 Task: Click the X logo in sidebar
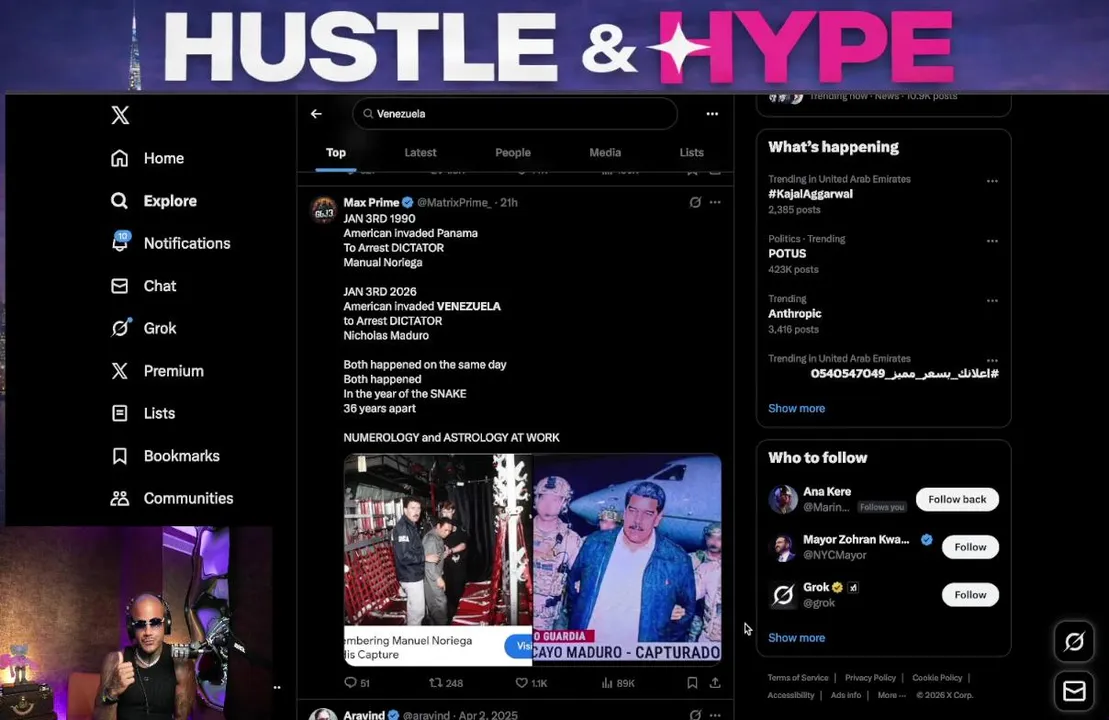coord(120,115)
